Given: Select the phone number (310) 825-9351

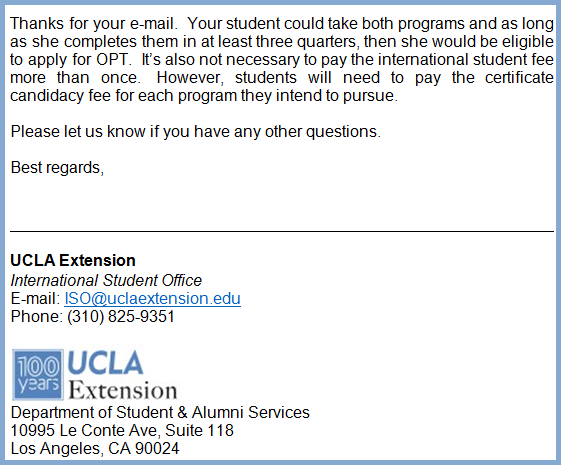Looking at the screenshot, I should [x=121, y=317].
